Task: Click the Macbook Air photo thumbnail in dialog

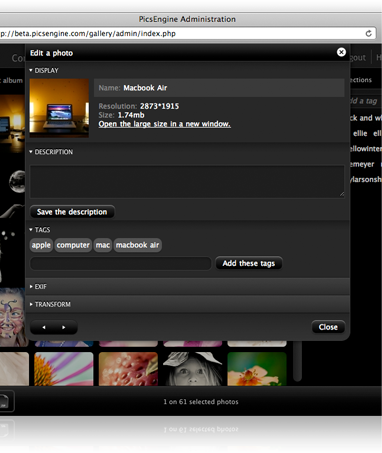Action: tap(59, 108)
